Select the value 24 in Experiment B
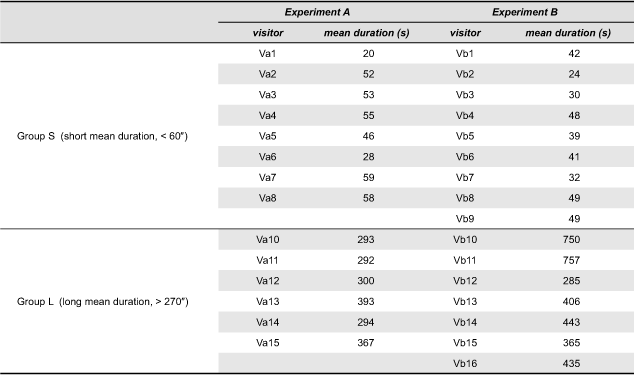 coord(574,74)
